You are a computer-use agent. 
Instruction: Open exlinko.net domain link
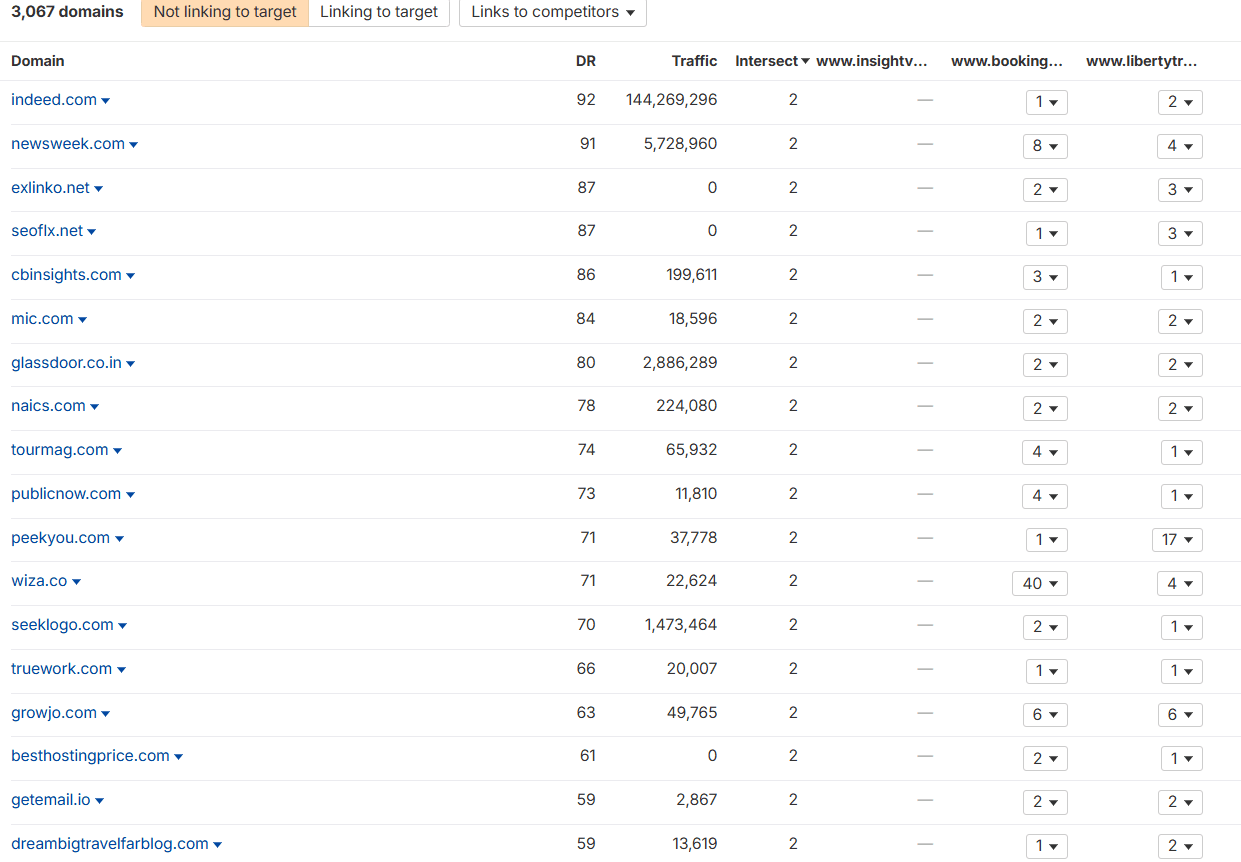point(50,188)
